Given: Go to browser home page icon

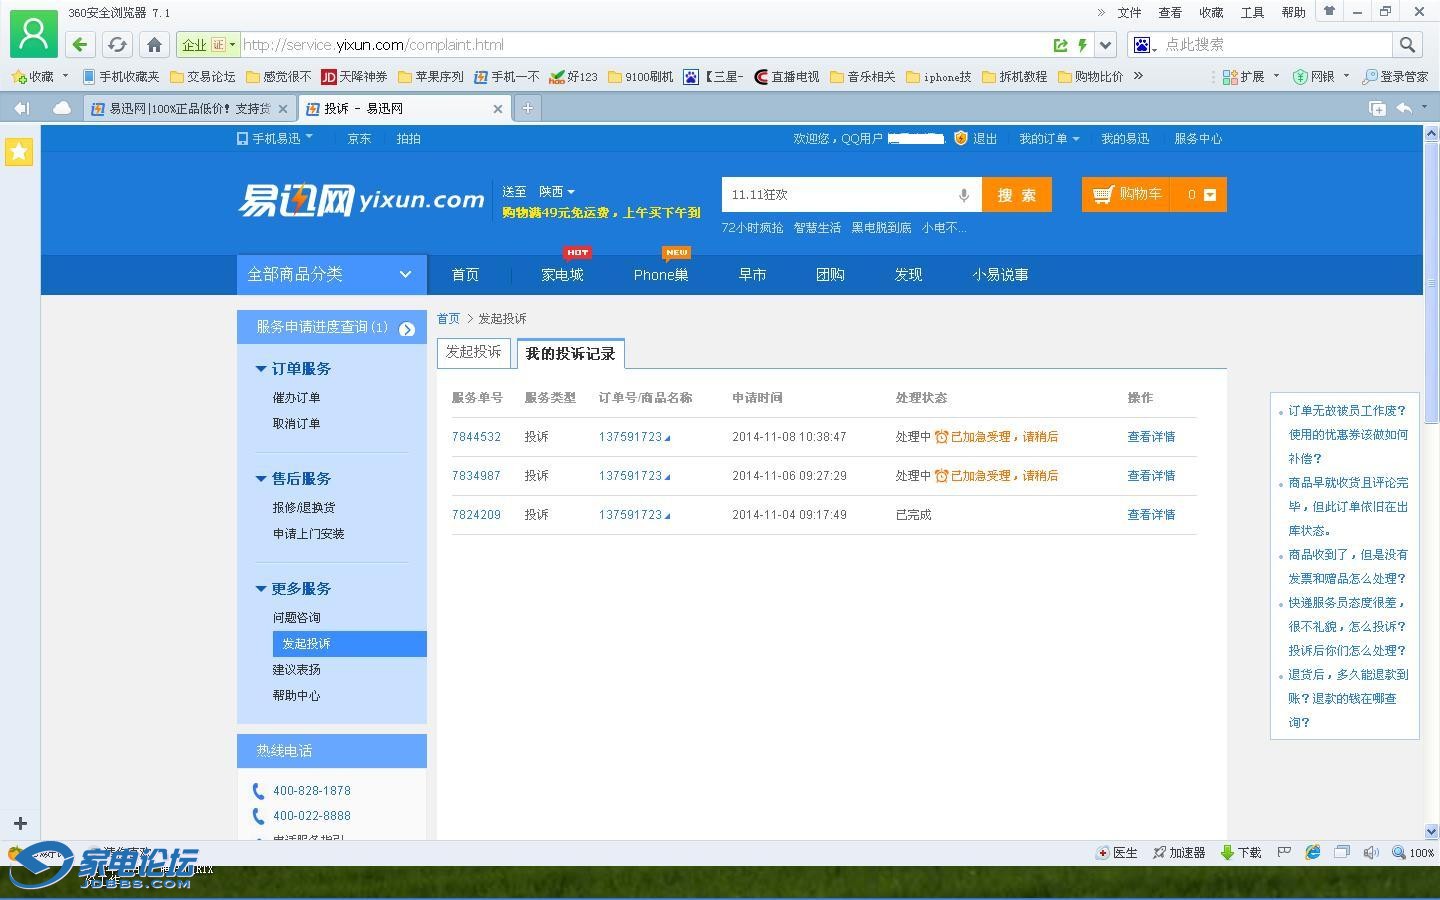Looking at the screenshot, I should pyautogui.click(x=154, y=44).
